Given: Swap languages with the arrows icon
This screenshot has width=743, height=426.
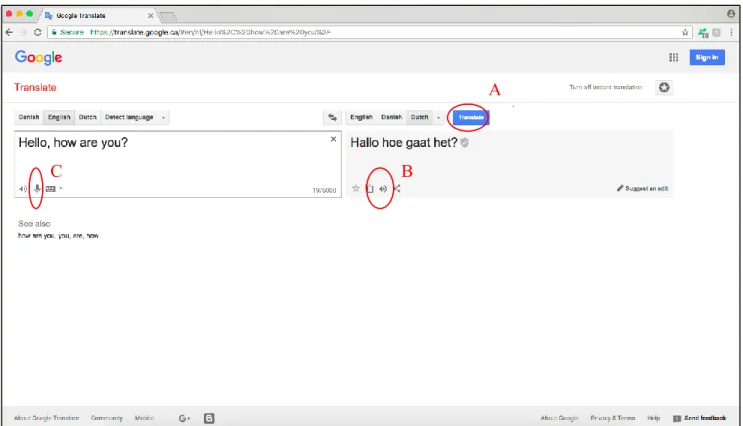Looking at the screenshot, I should 333,117.
